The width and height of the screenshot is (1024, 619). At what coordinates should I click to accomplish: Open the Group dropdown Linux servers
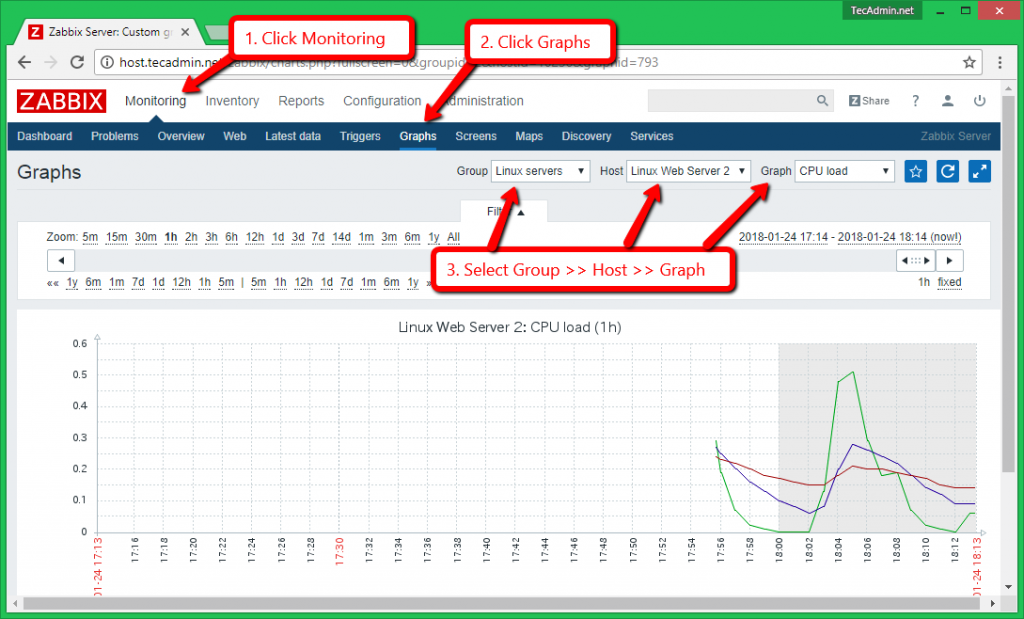coord(541,171)
